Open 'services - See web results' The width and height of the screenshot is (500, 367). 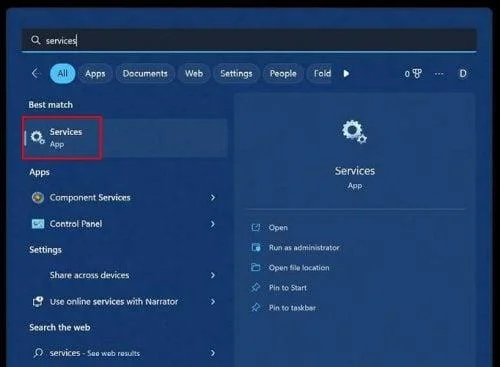125,353
